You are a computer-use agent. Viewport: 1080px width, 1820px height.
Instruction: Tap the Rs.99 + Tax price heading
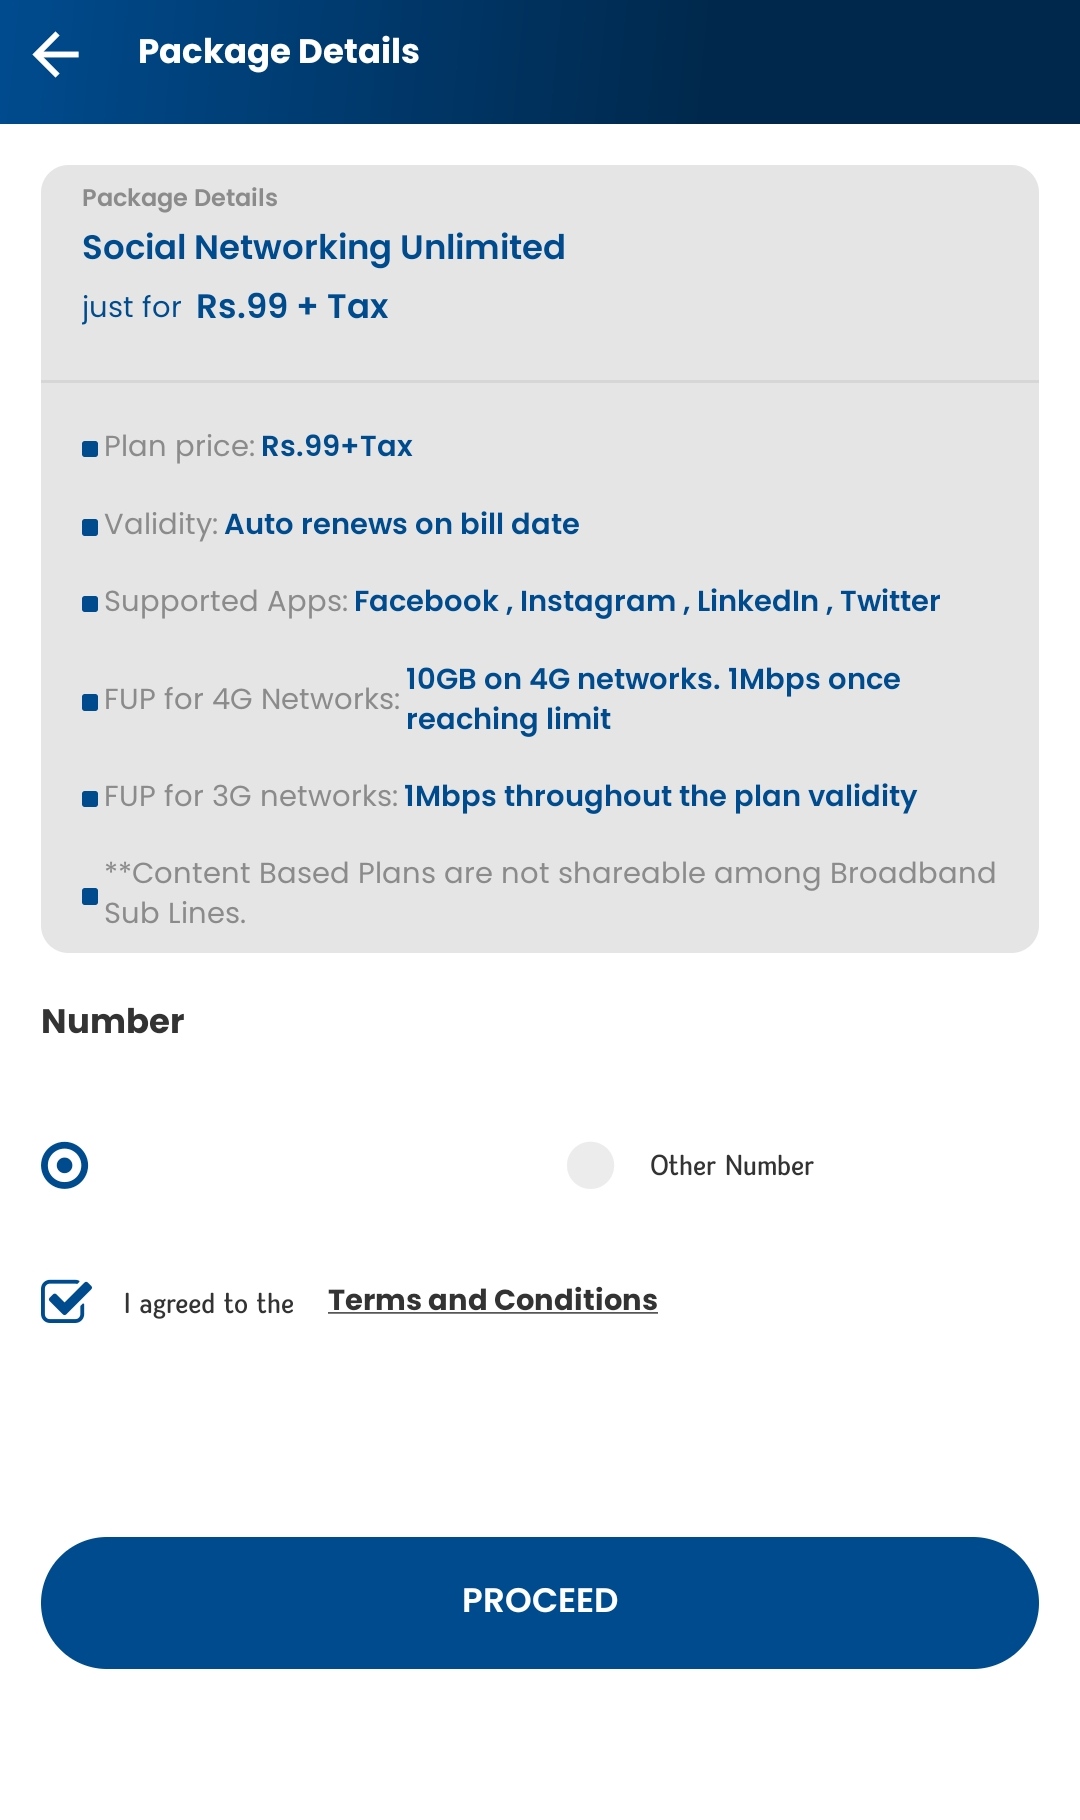[x=292, y=306]
